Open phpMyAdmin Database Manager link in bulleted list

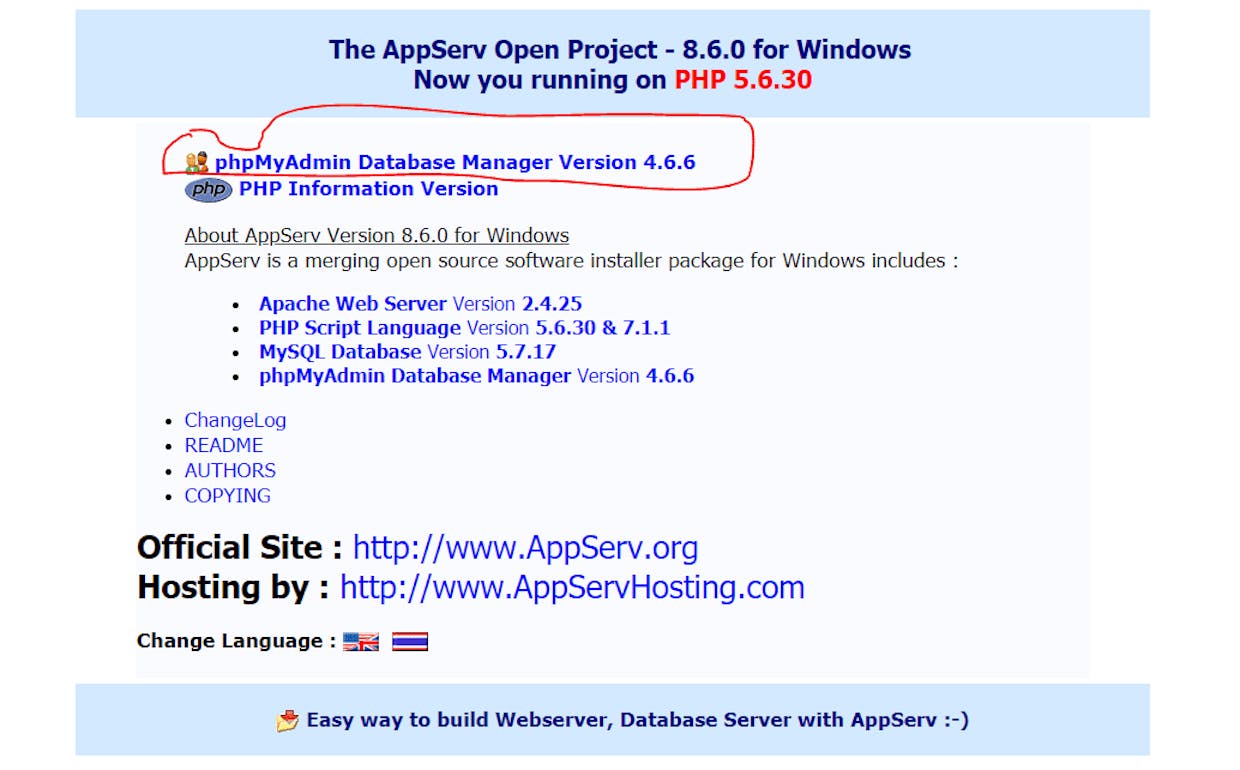point(415,375)
